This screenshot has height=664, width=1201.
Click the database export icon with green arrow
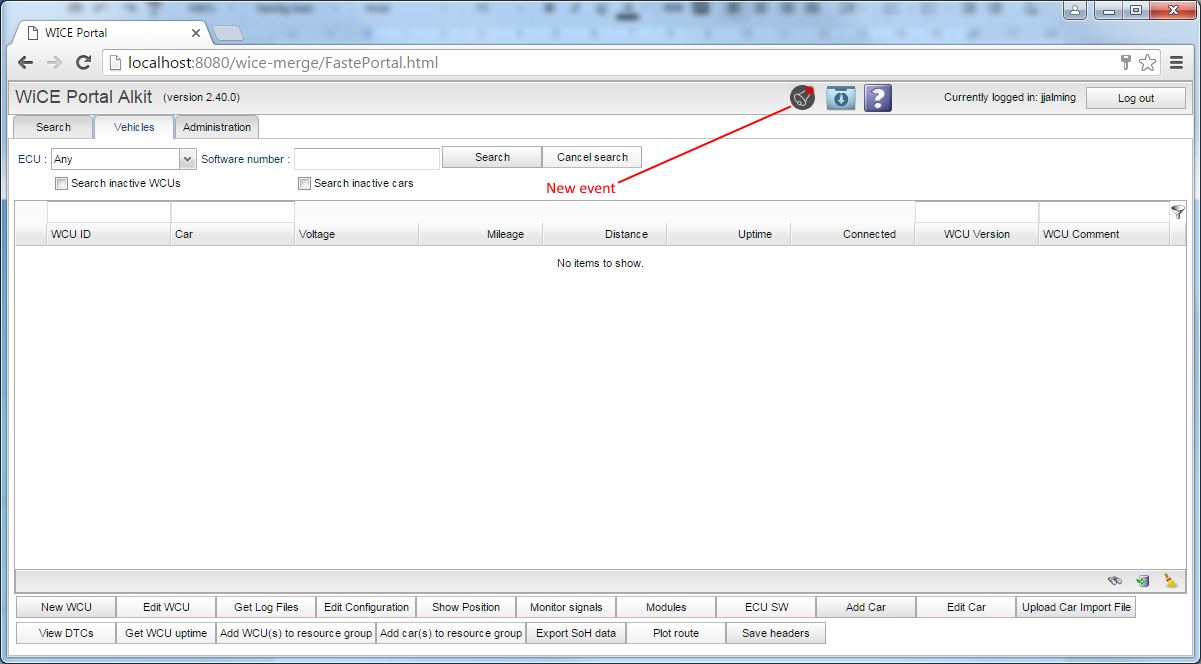[1142, 581]
